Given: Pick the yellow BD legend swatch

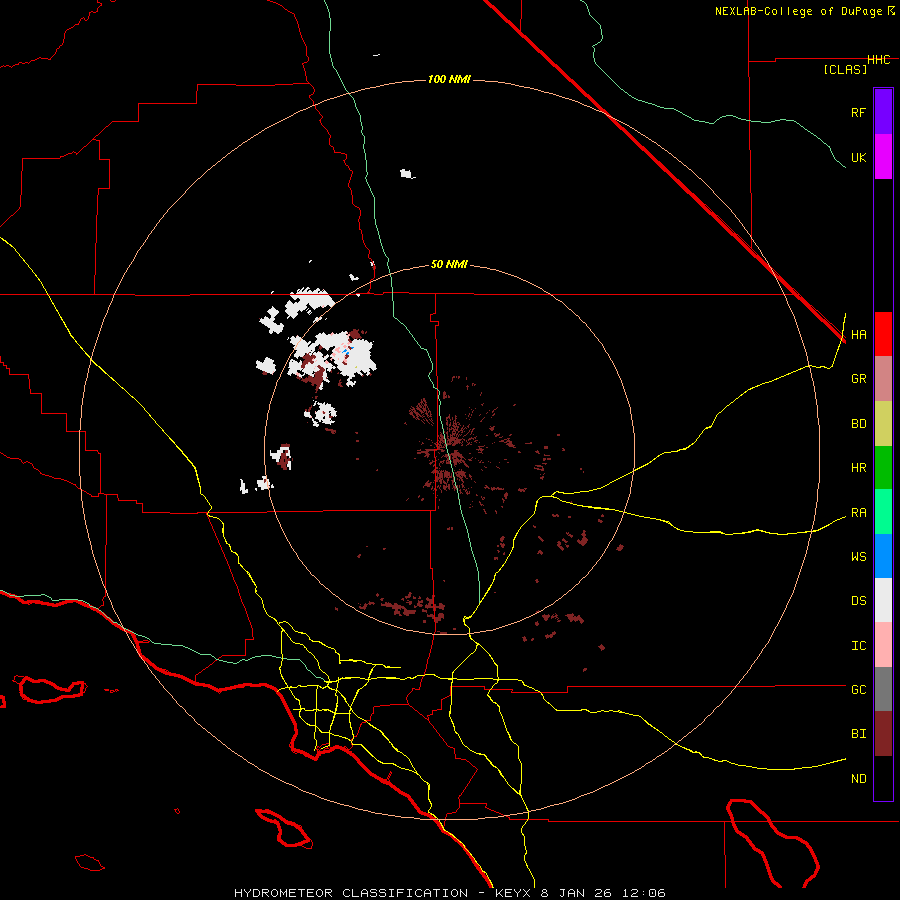Looking at the screenshot, I should click(x=882, y=423).
